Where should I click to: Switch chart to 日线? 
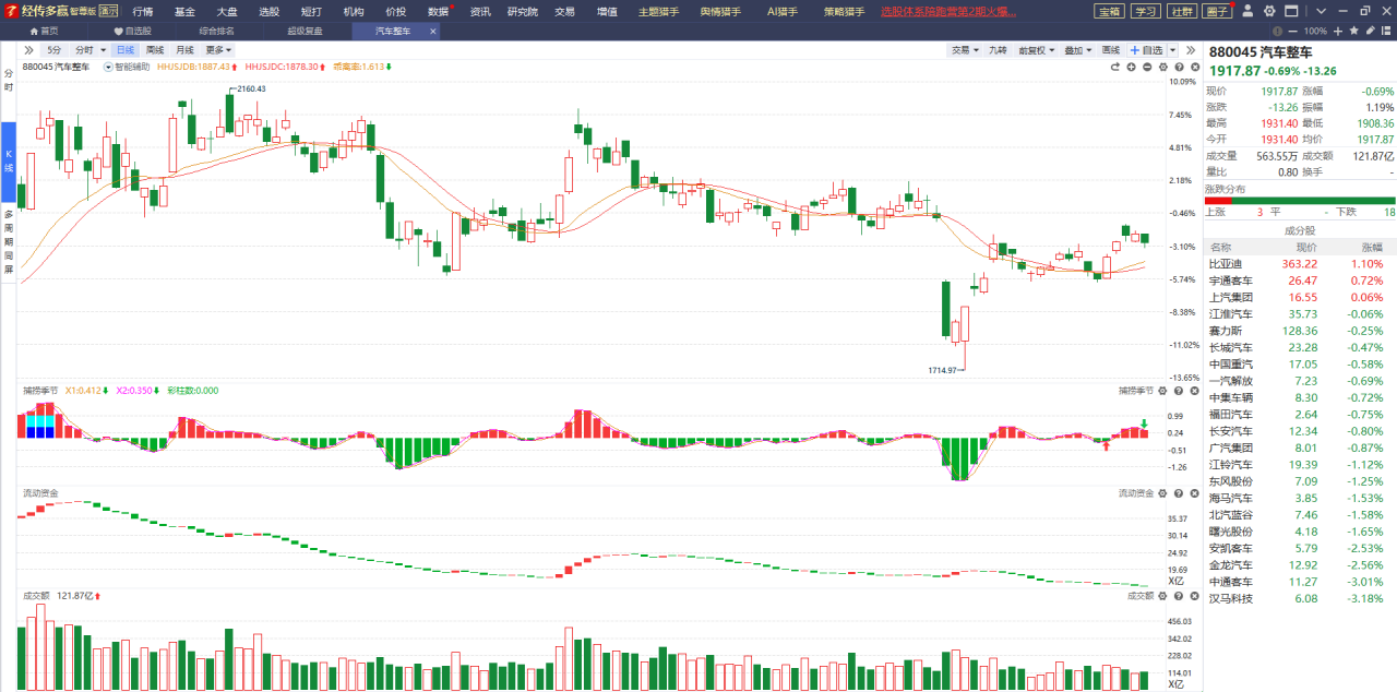click(x=125, y=50)
